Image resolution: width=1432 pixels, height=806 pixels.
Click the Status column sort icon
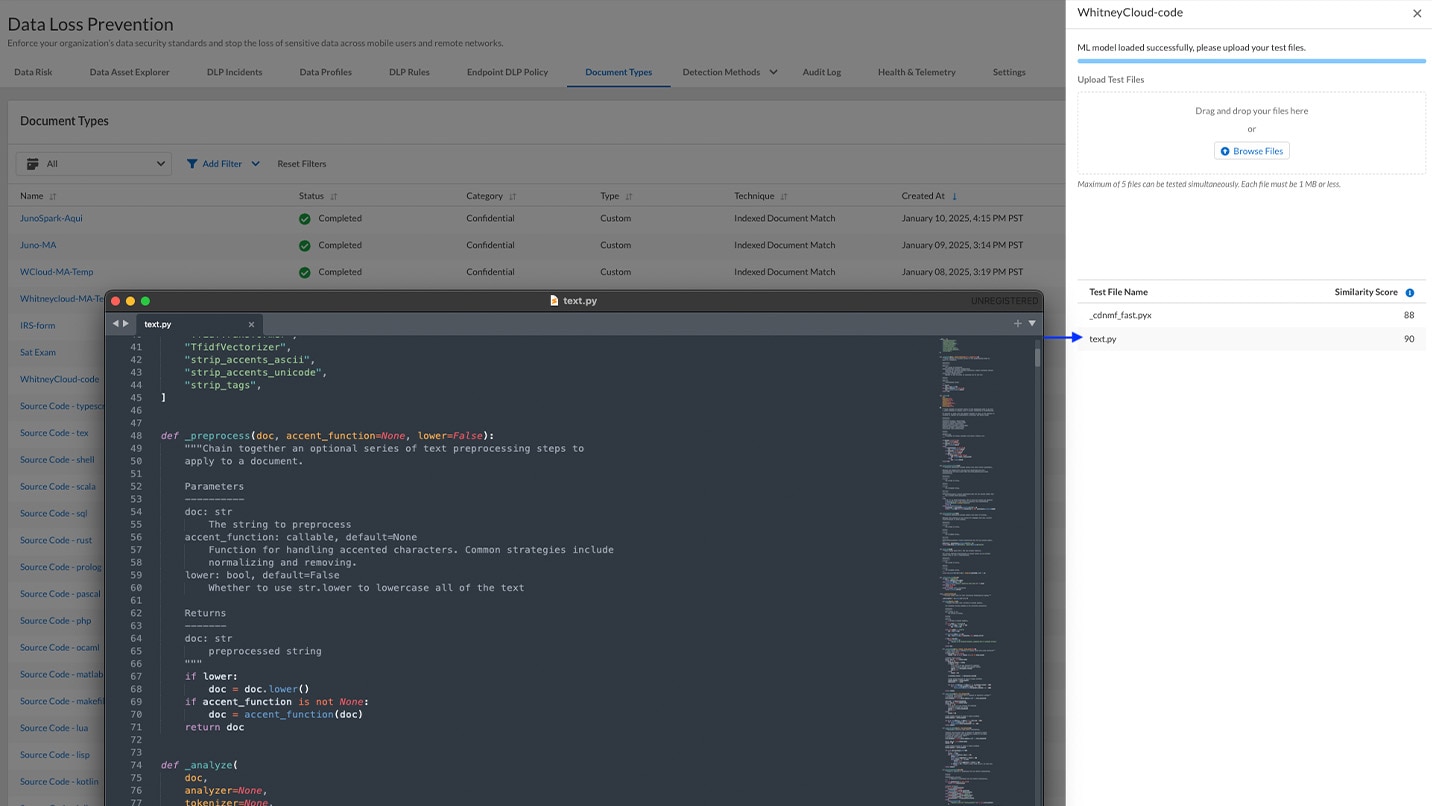(334, 197)
